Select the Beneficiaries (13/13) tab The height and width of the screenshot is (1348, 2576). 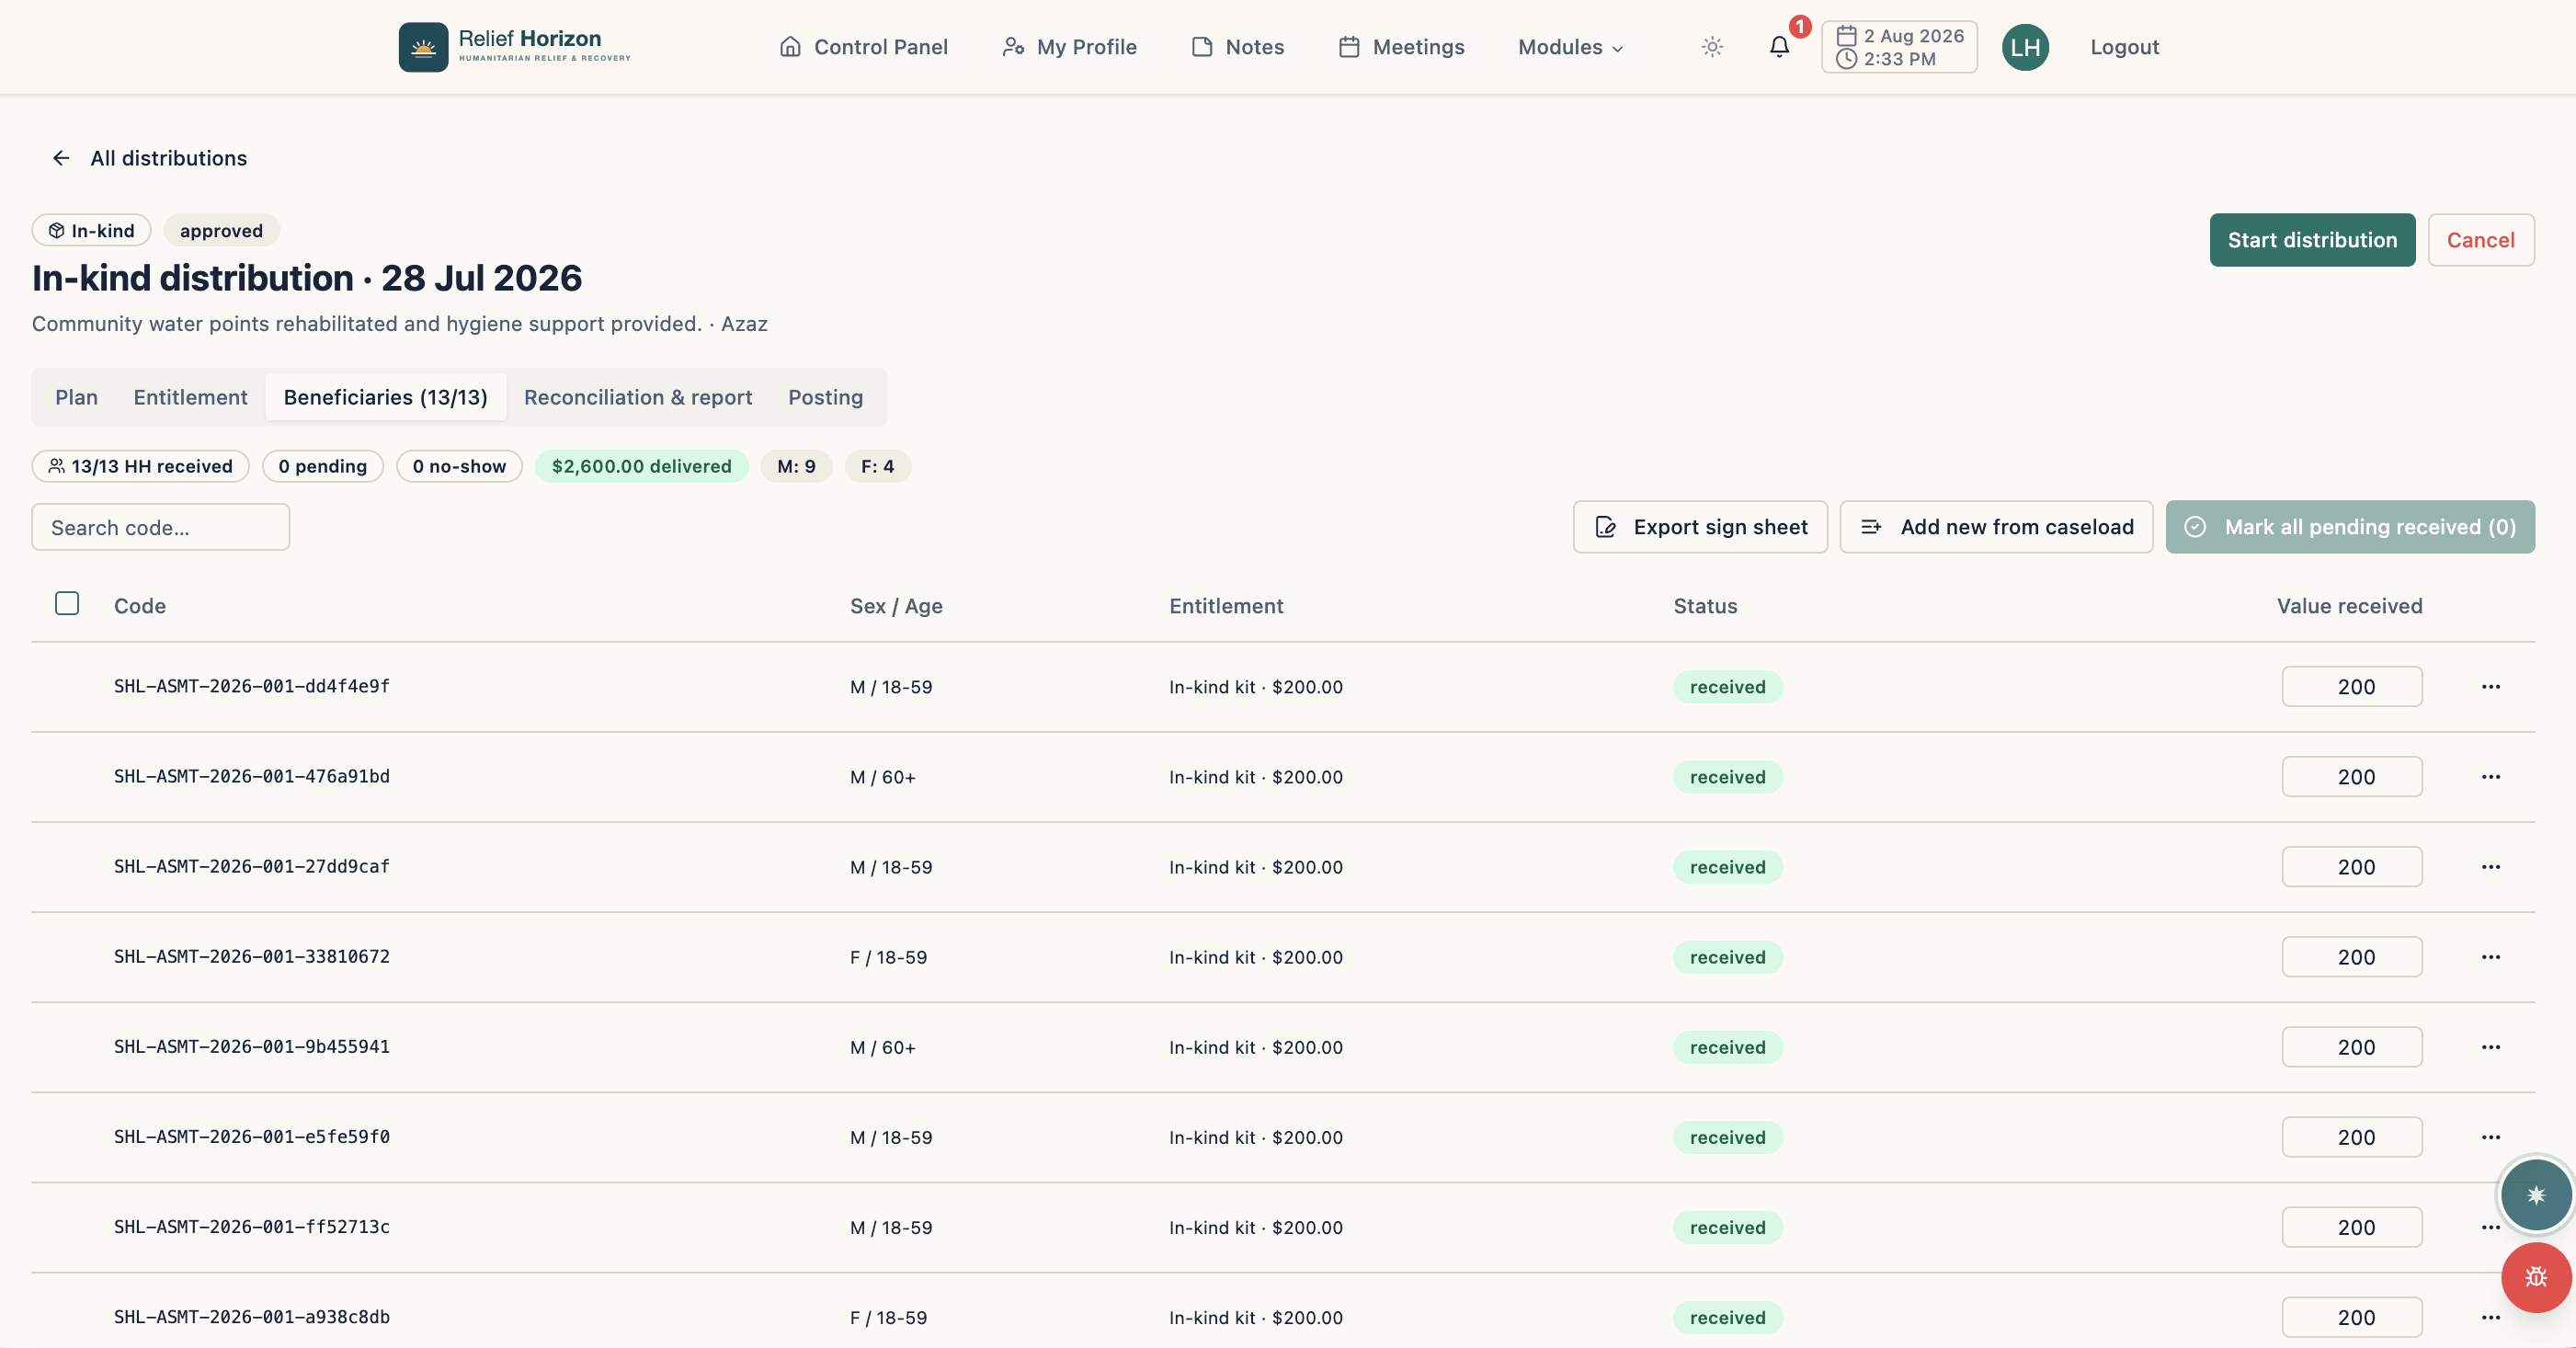(386, 397)
